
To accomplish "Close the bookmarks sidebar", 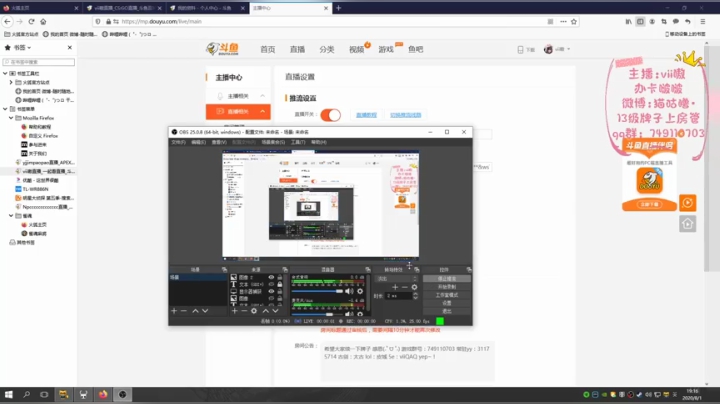I will [x=70, y=47].
